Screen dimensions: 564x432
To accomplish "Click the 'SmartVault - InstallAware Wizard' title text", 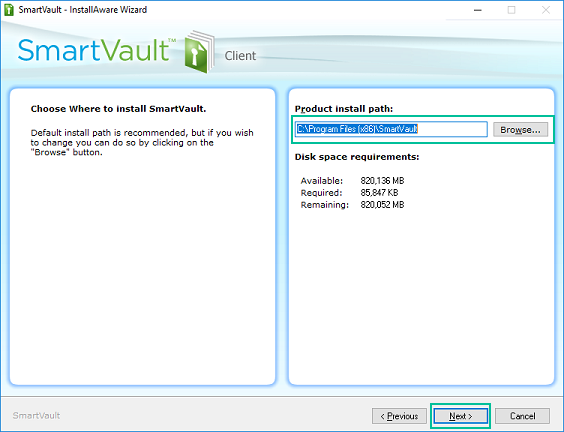I will [83, 10].
